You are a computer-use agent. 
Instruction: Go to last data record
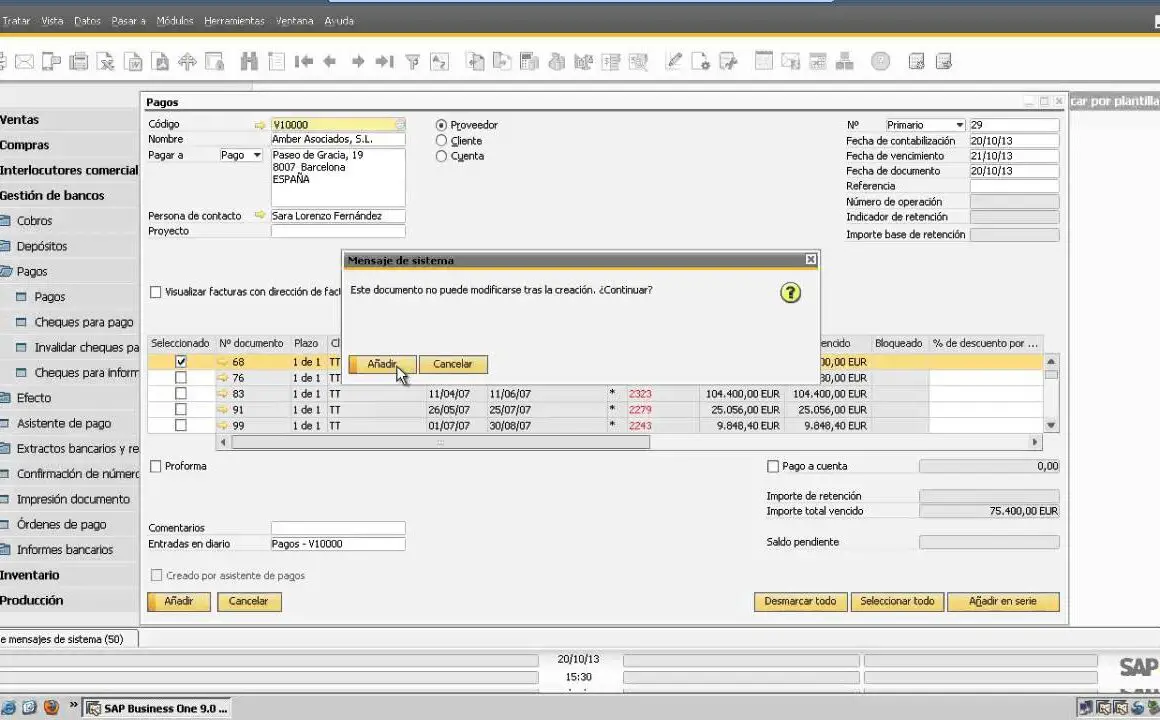[385, 61]
